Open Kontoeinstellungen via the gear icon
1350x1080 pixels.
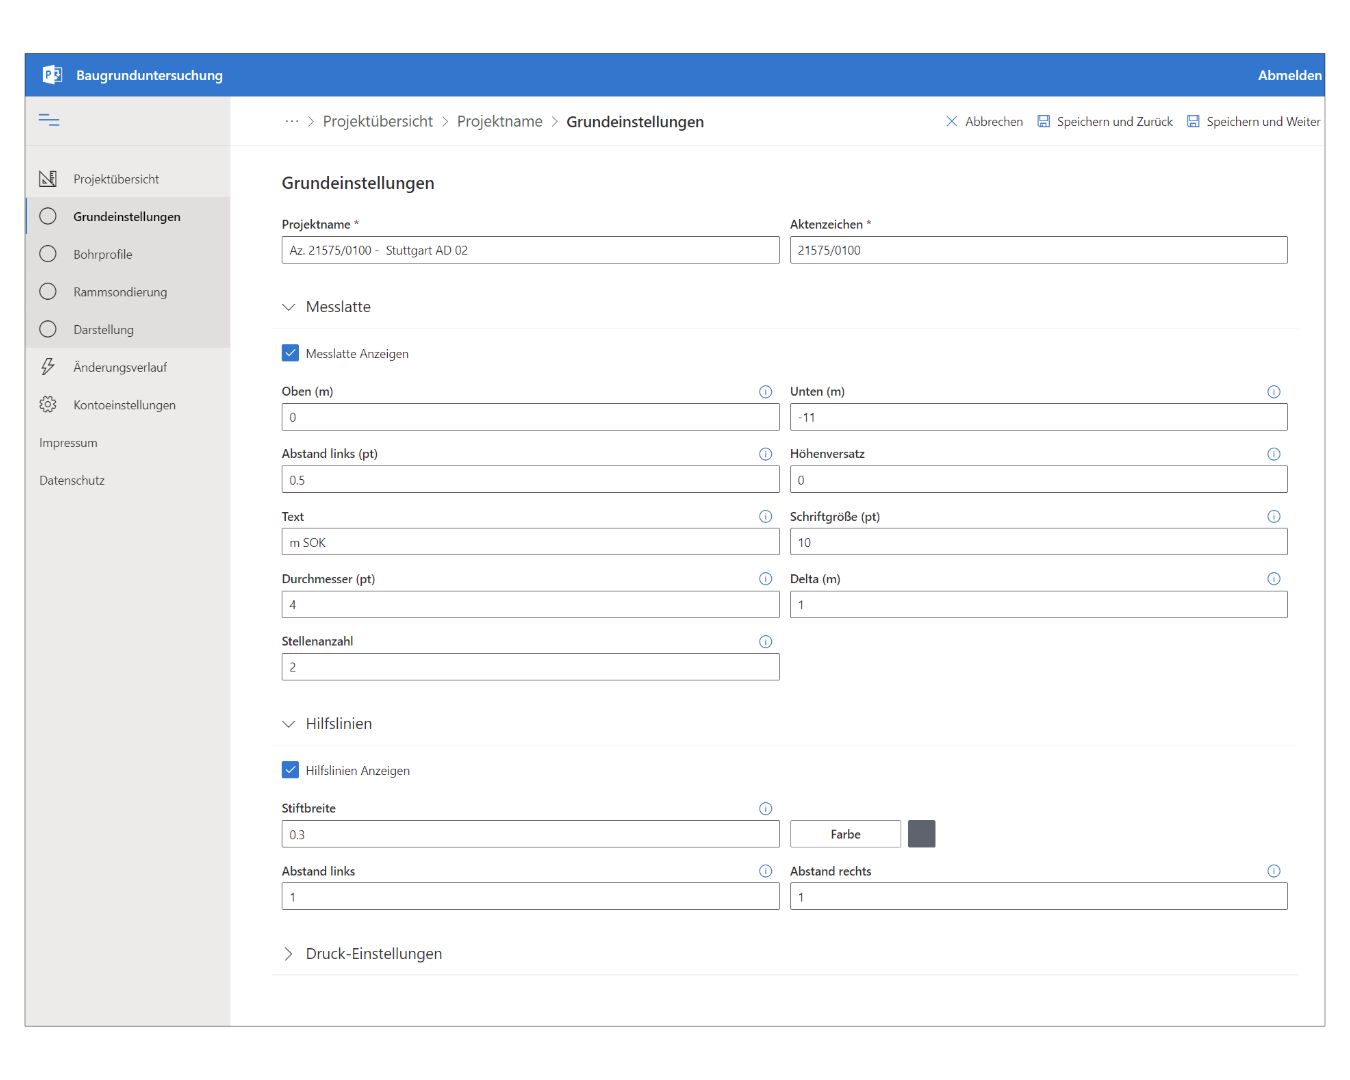48,405
